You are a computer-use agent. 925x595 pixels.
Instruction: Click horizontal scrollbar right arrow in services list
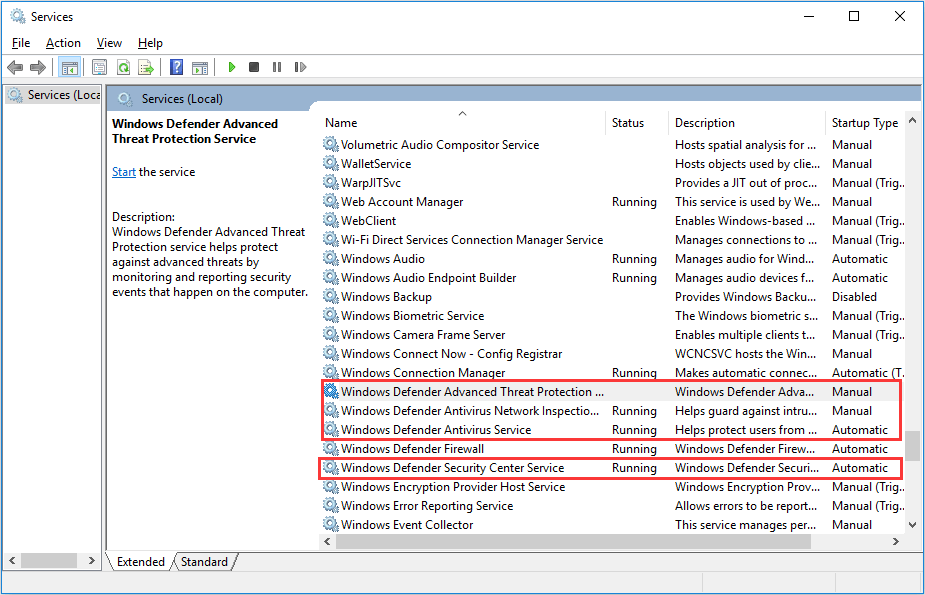896,541
